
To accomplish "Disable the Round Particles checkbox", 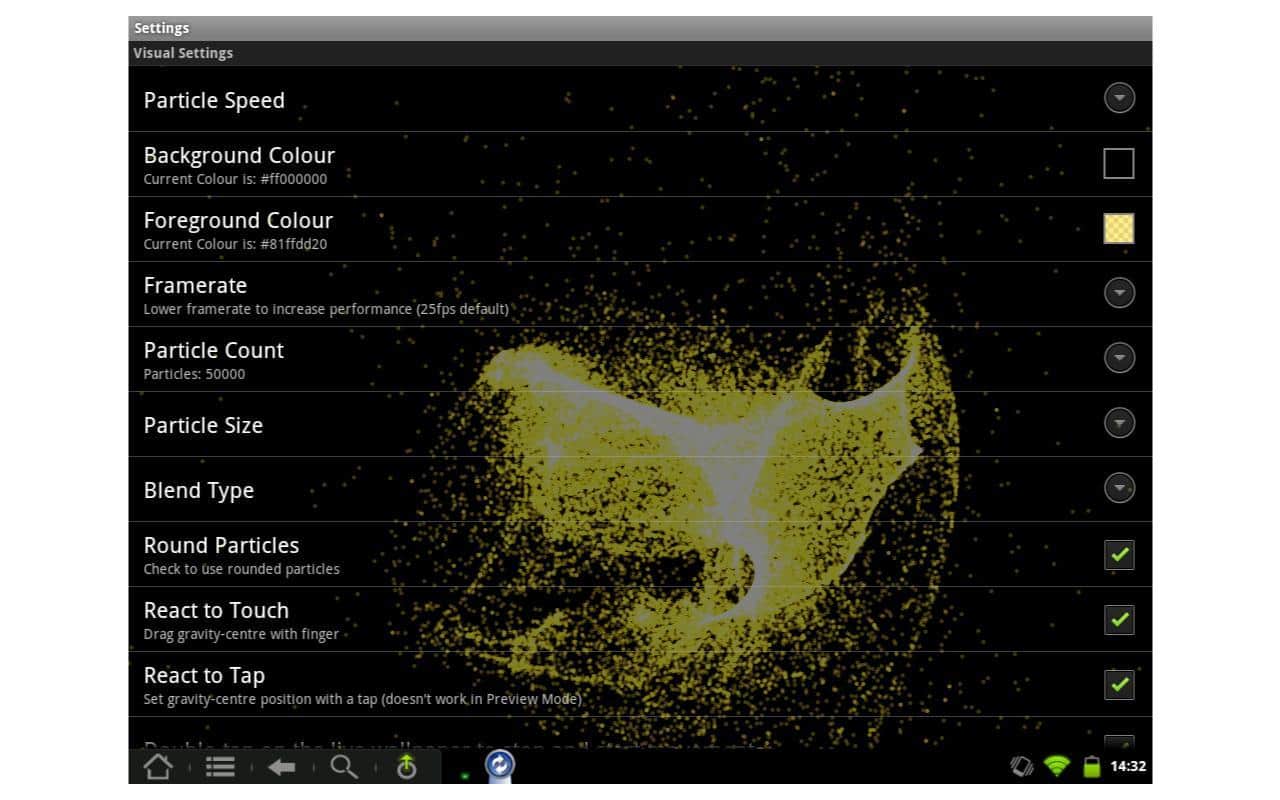I will click(1118, 554).
